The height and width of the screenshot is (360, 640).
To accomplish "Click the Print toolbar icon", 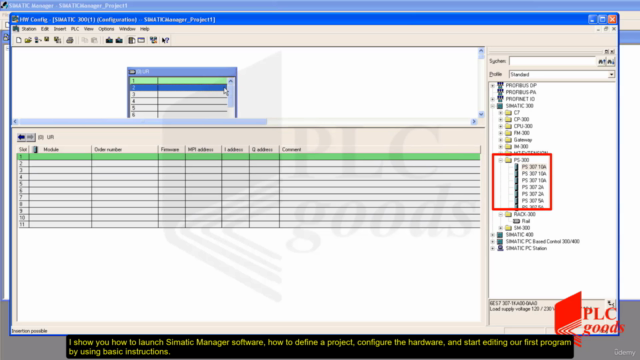I will point(70,40).
